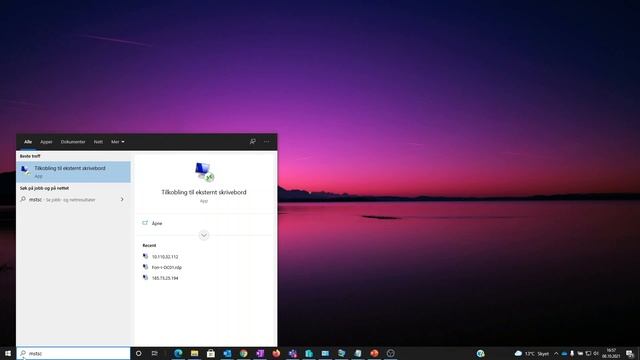Switch to the Apper search tab
The width and height of the screenshot is (640, 360).
click(x=46, y=142)
